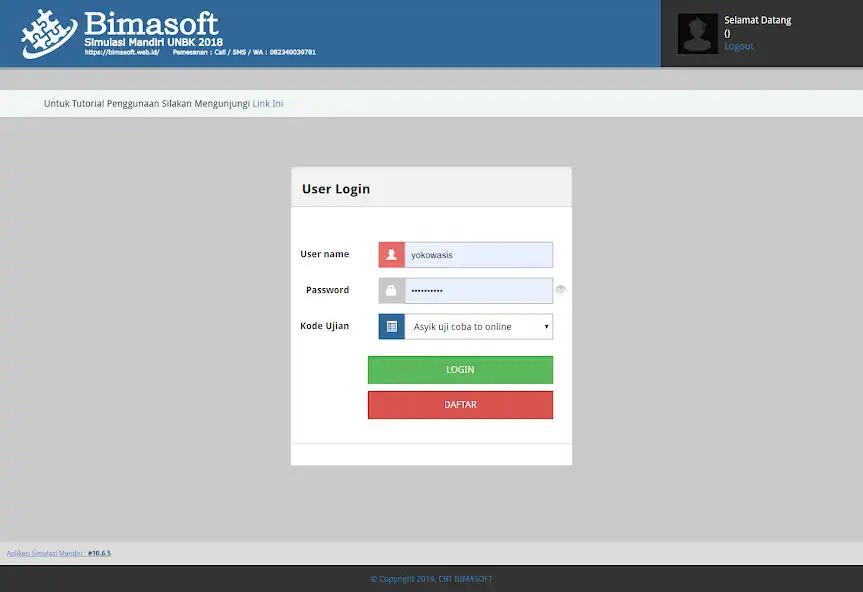The width and height of the screenshot is (863, 592).
Task: Click the username field showing yokowasis
Action: click(x=477, y=254)
